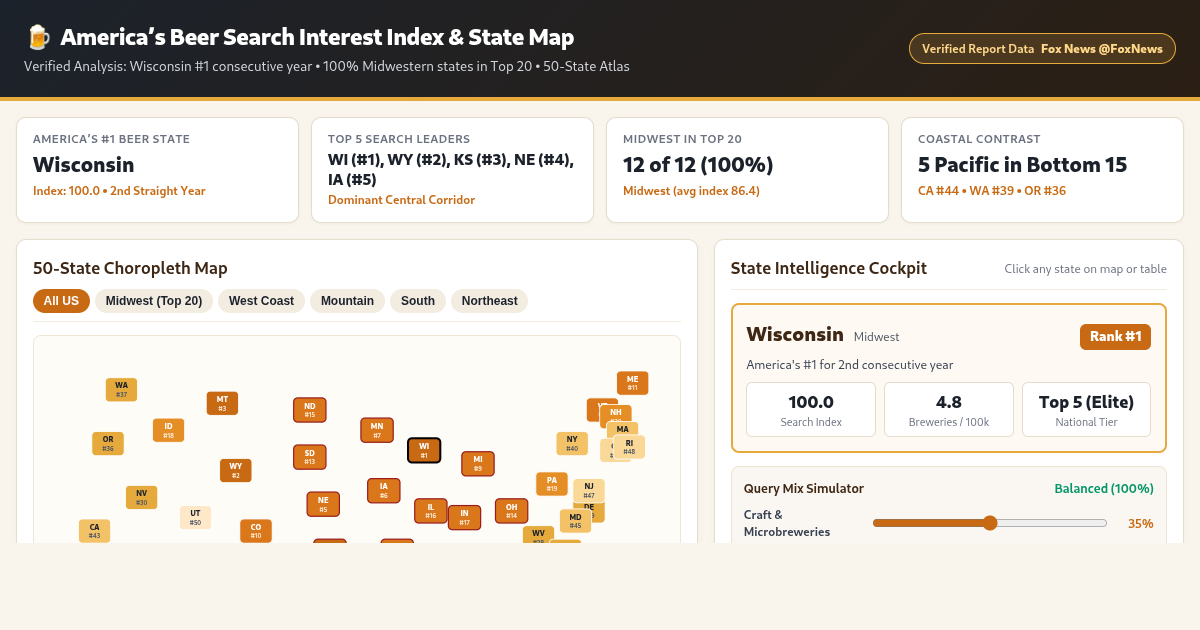The width and height of the screenshot is (1200, 630).
Task: Select the UT #50 state tile
Action: [x=195, y=517]
